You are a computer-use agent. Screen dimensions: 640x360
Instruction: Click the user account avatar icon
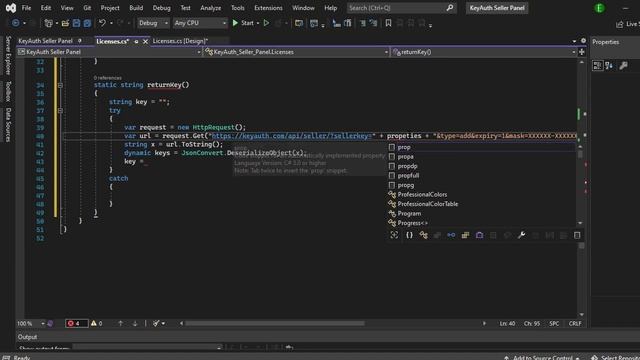pos(600,8)
